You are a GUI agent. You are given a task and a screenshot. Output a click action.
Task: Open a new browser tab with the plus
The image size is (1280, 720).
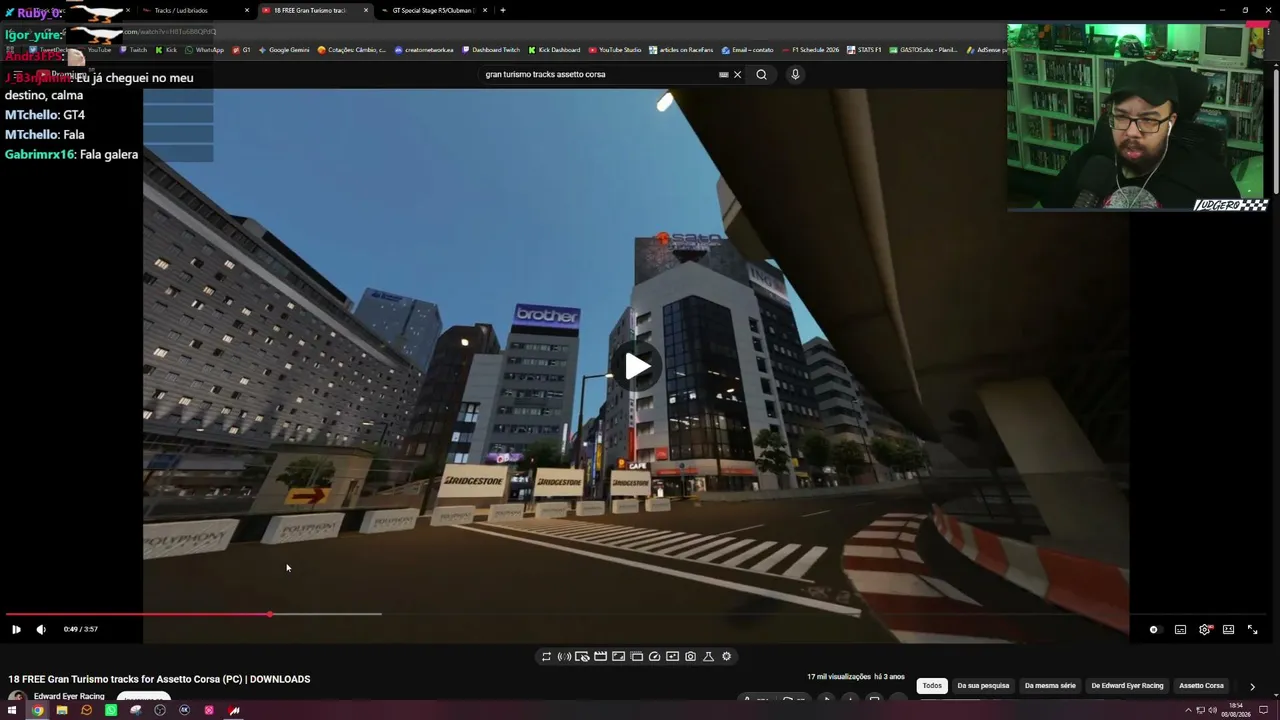(x=502, y=10)
